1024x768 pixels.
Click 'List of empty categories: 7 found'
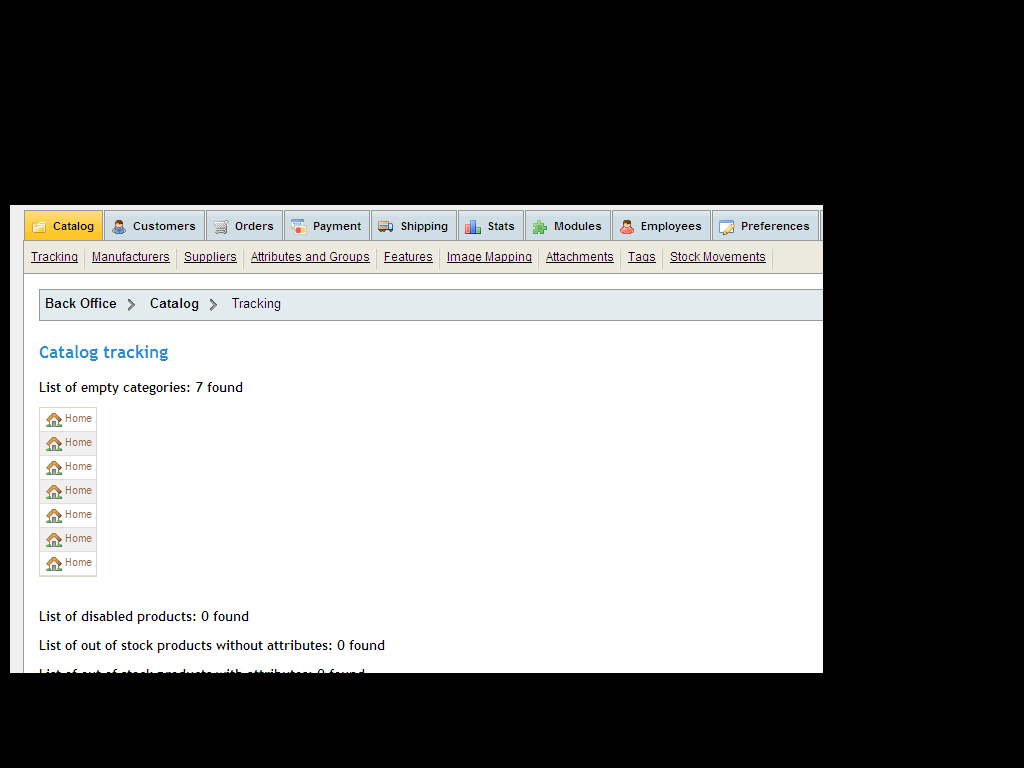pos(141,387)
